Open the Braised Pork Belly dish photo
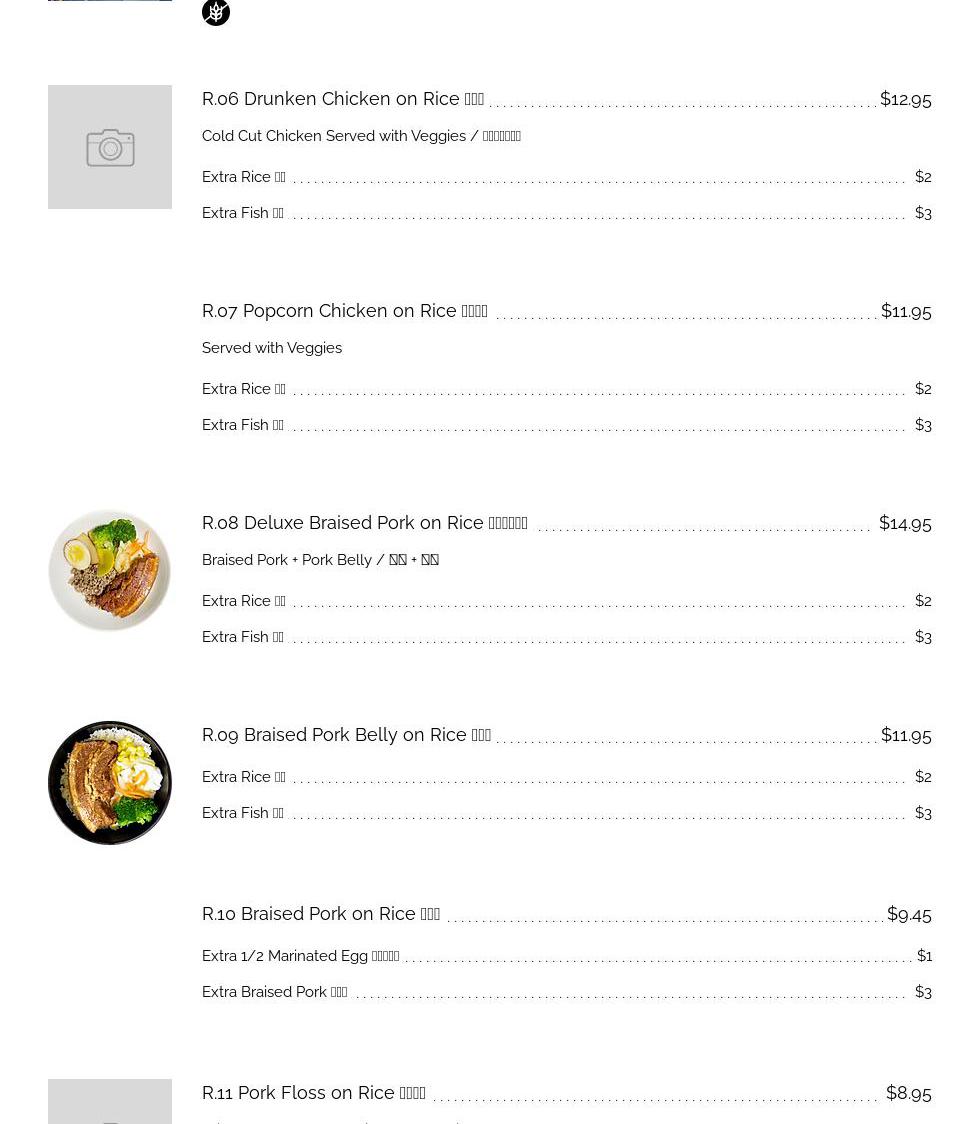The height and width of the screenshot is (1124, 965). click(x=110, y=783)
